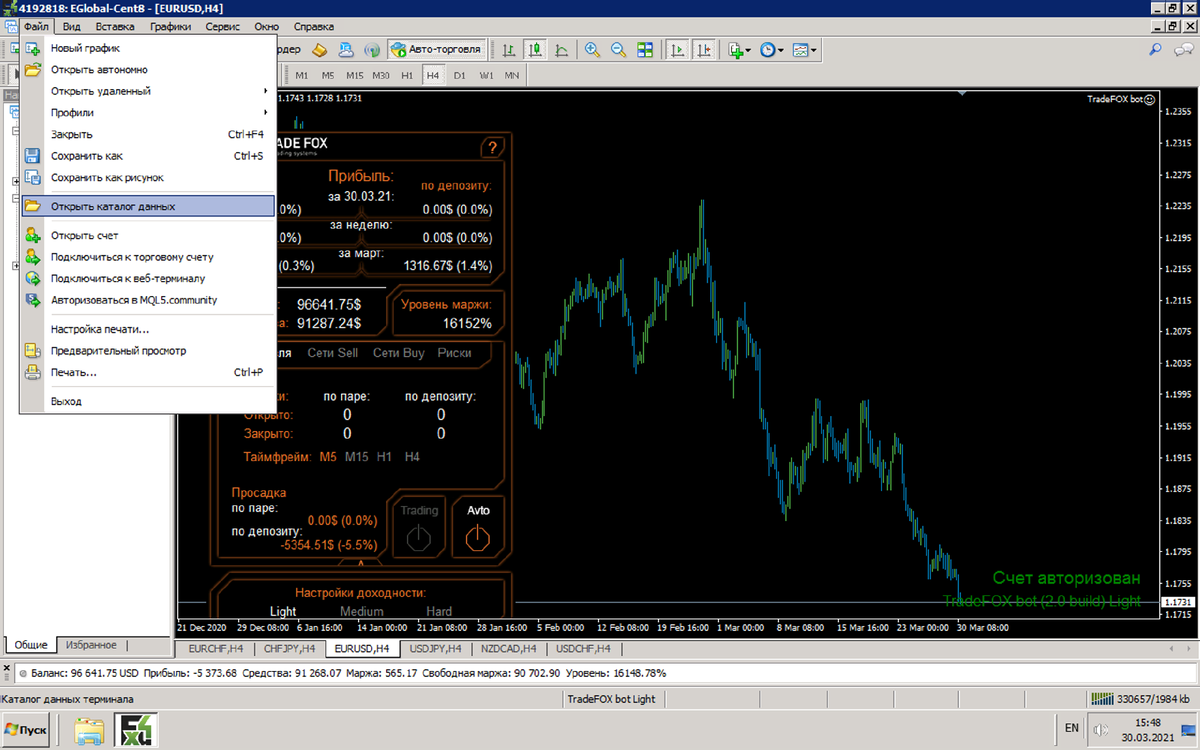
Task: Select the Hard profitability setting
Action: [x=439, y=611]
